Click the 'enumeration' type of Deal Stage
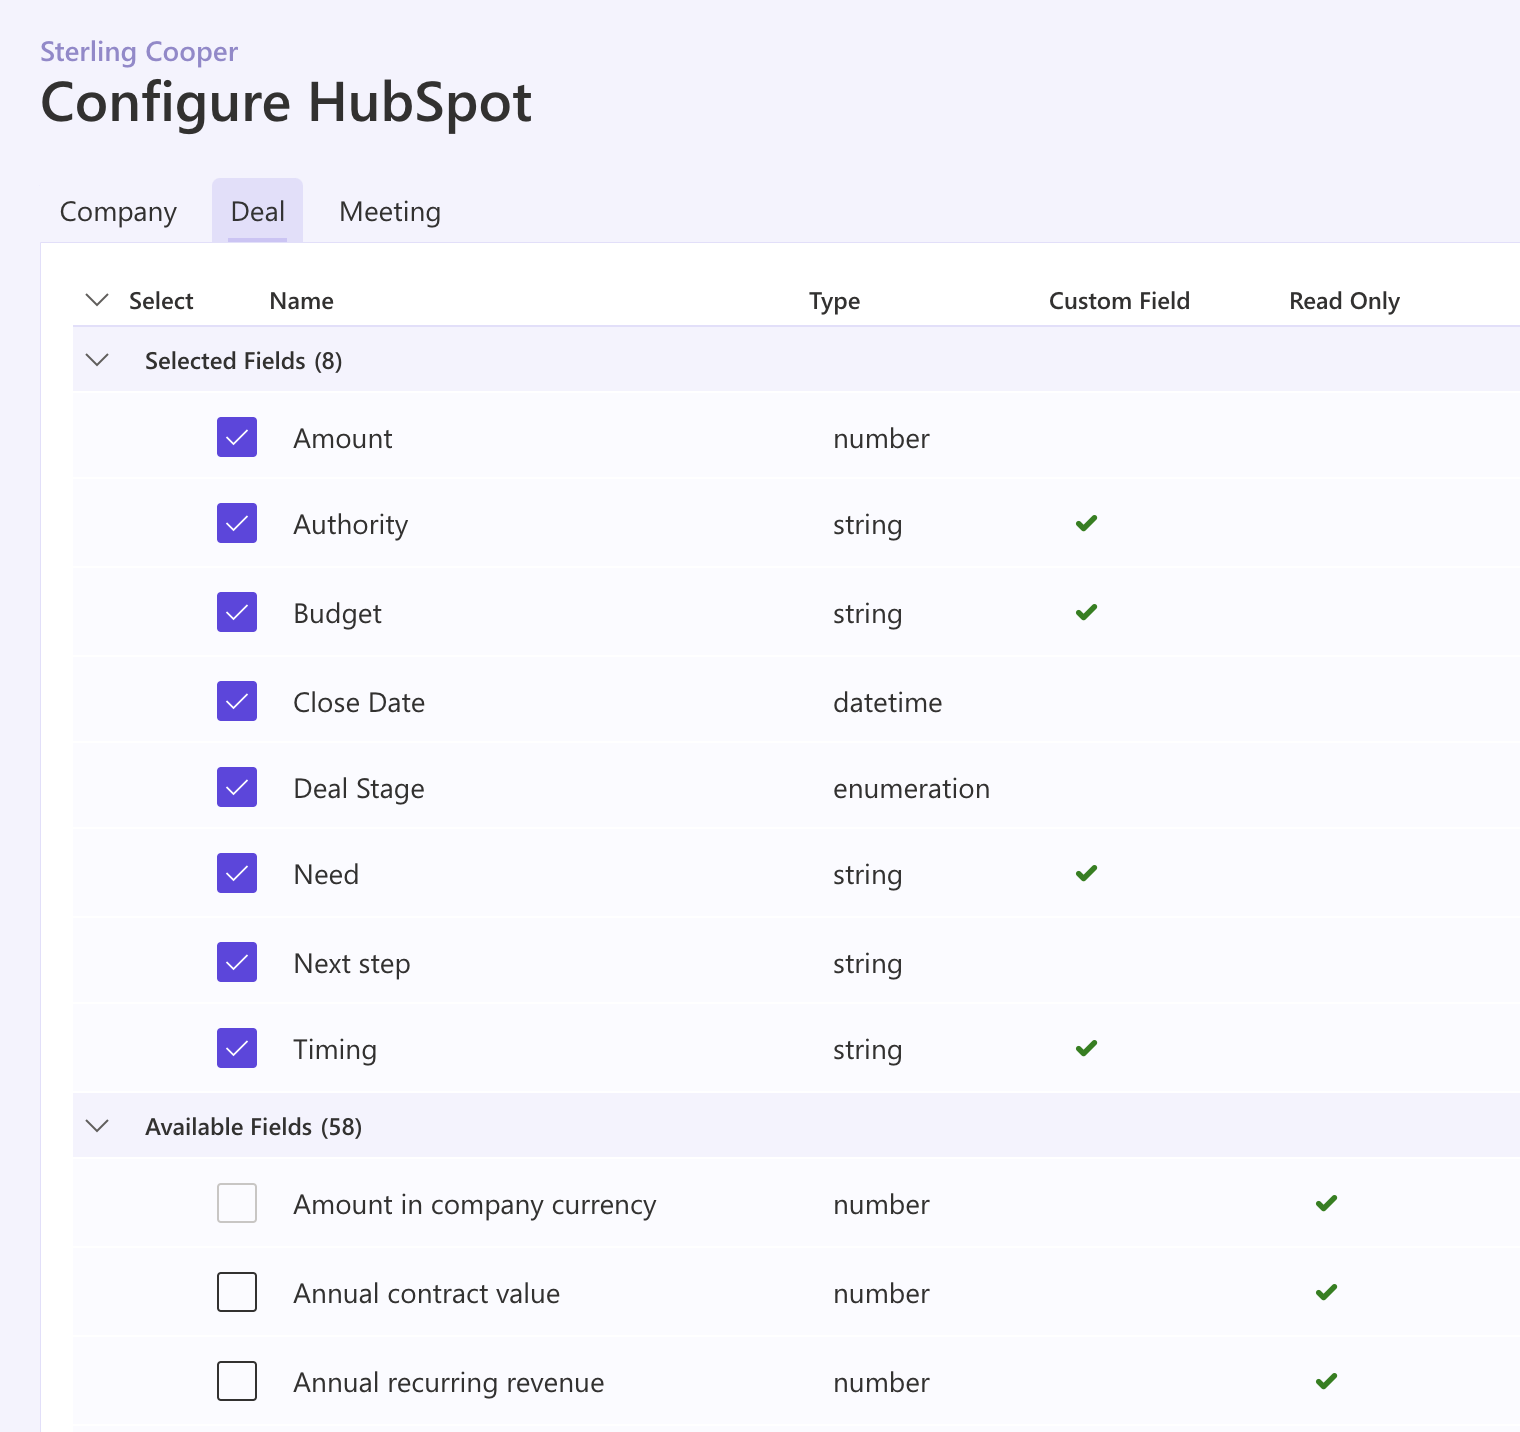Image resolution: width=1520 pixels, height=1432 pixels. 912,788
